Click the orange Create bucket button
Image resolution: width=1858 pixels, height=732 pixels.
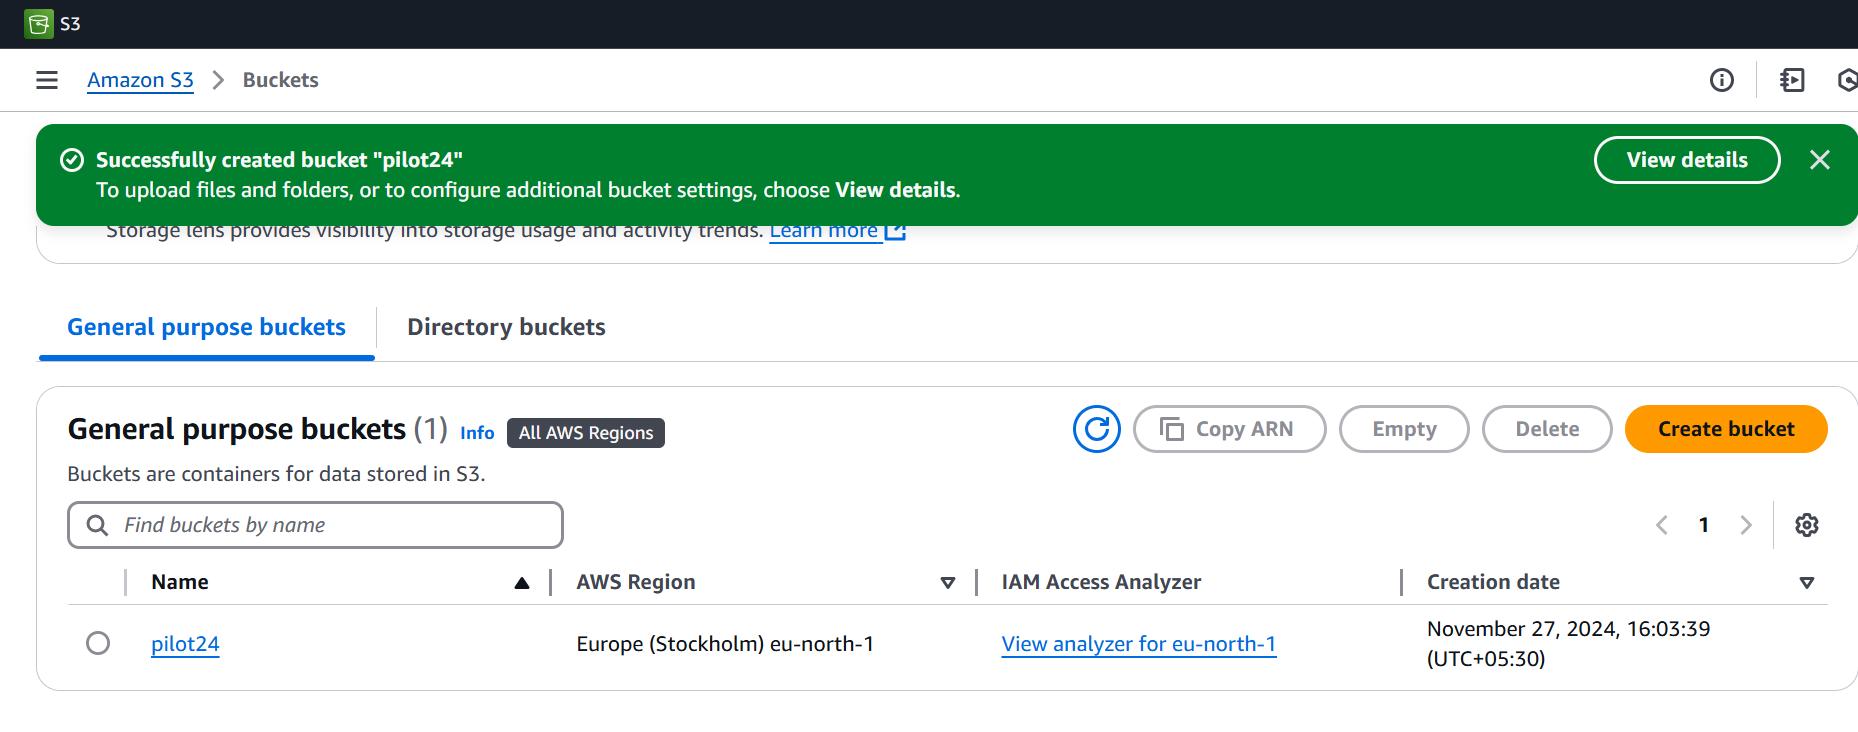1725,429
